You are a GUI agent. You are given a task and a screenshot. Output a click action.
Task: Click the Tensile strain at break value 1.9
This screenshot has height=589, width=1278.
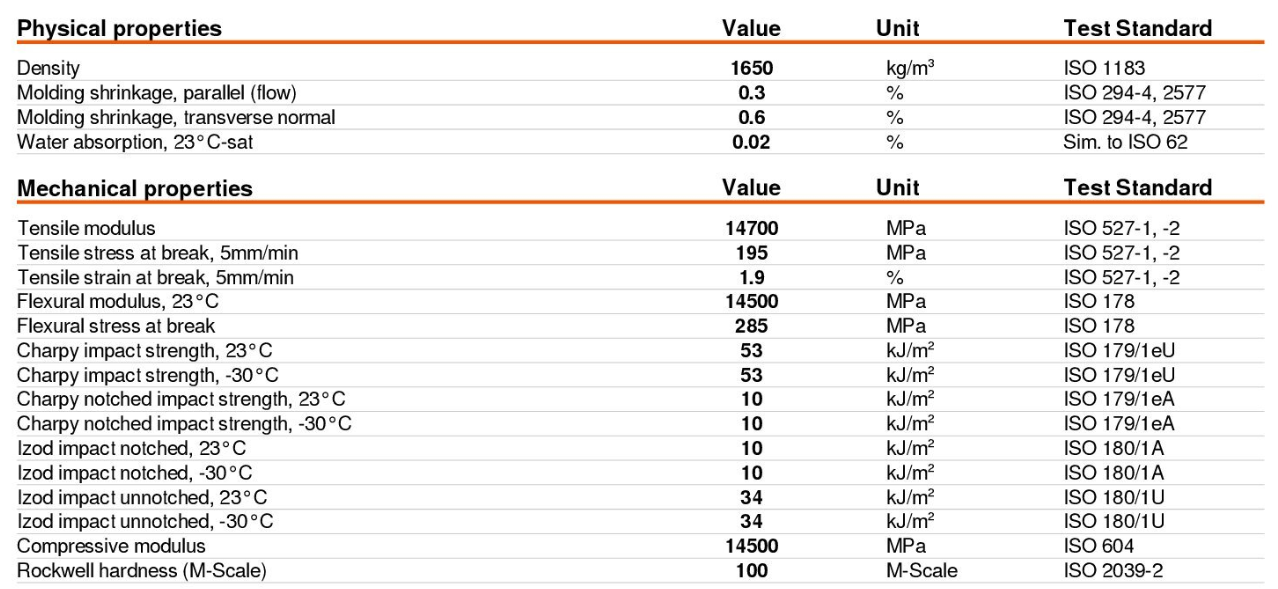(x=752, y=277)
